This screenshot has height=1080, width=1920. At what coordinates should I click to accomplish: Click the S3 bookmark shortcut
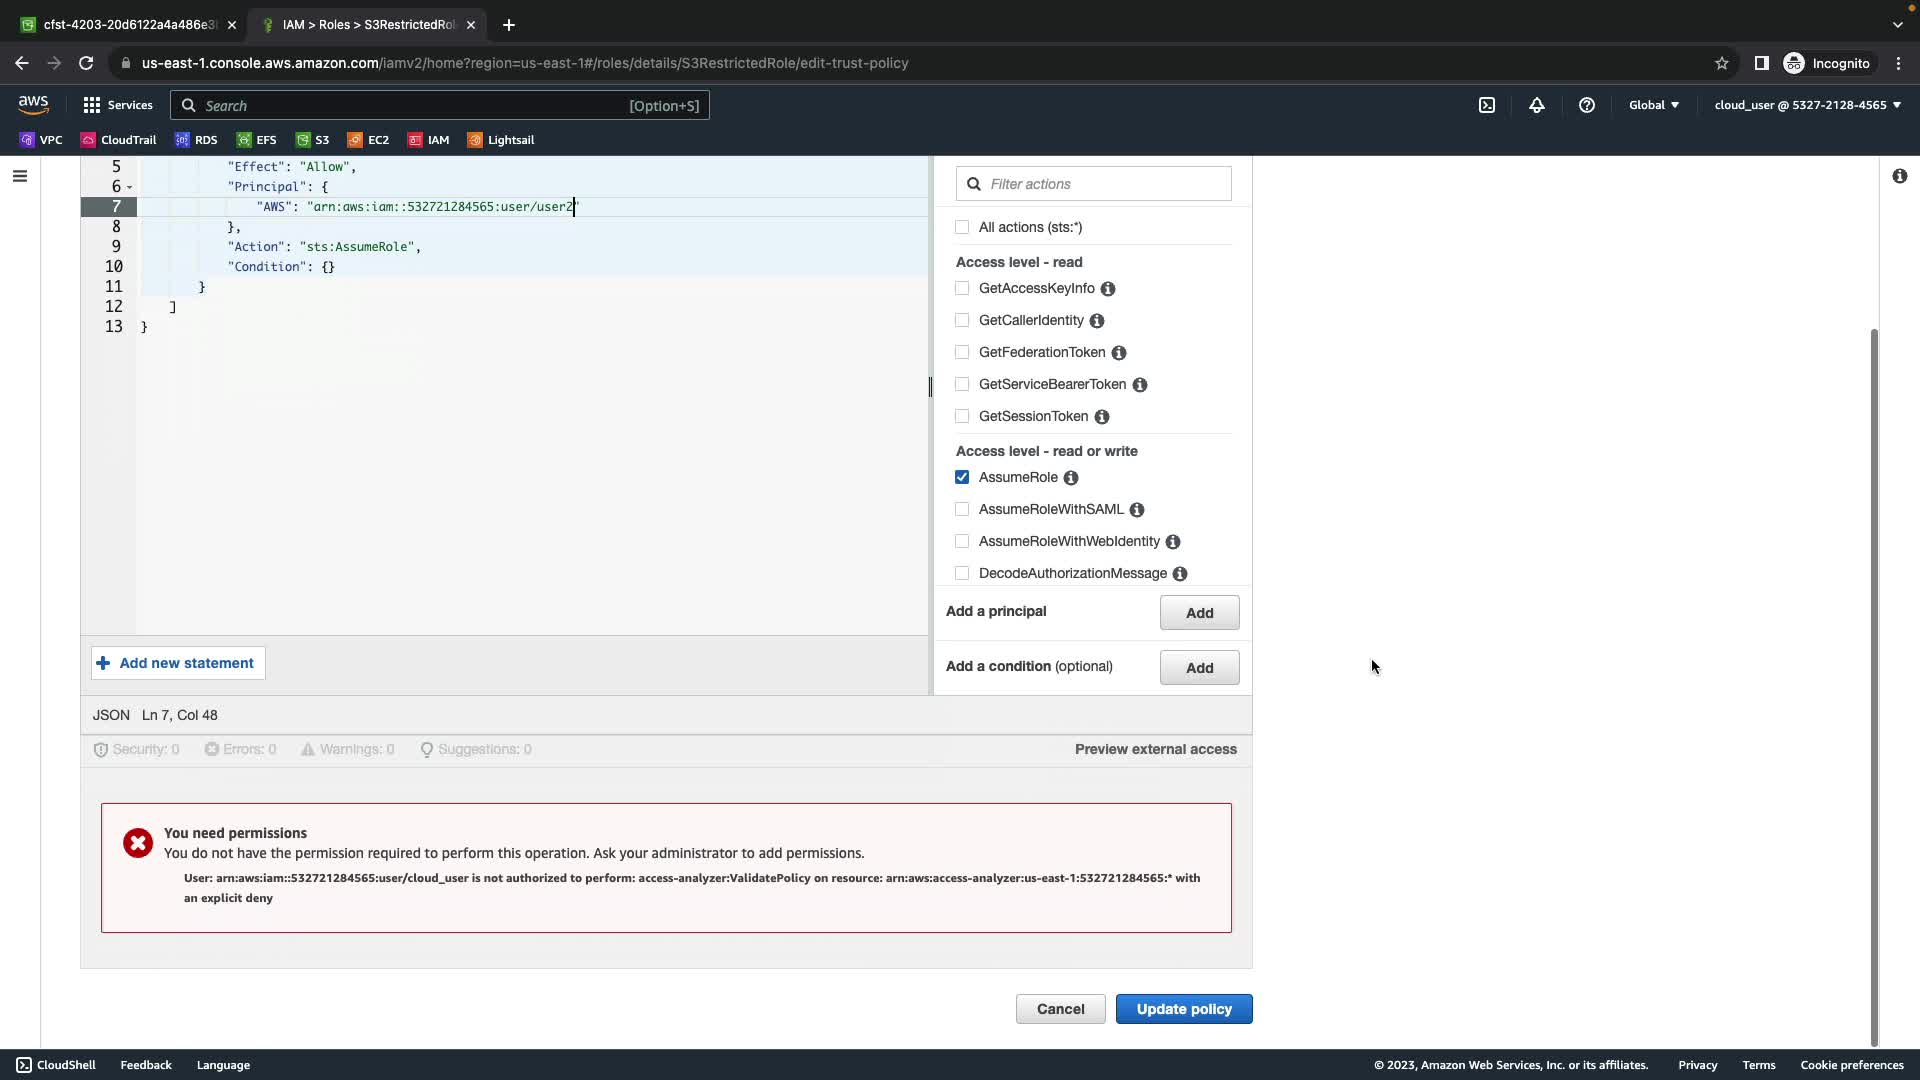313,140
